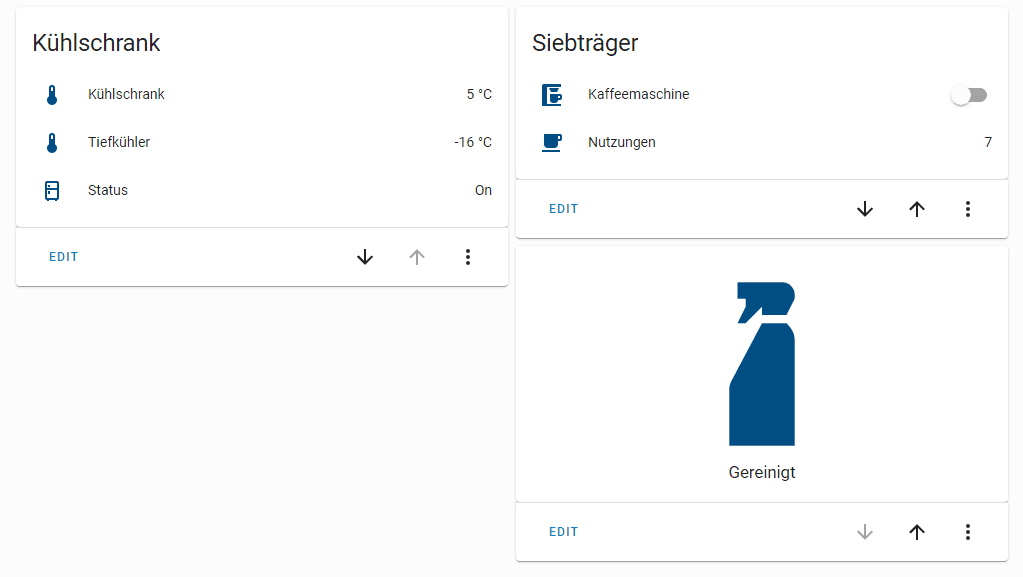Open the Kühlschrank card overflow menu
The image size is (1023, 577).
(468, 257)
